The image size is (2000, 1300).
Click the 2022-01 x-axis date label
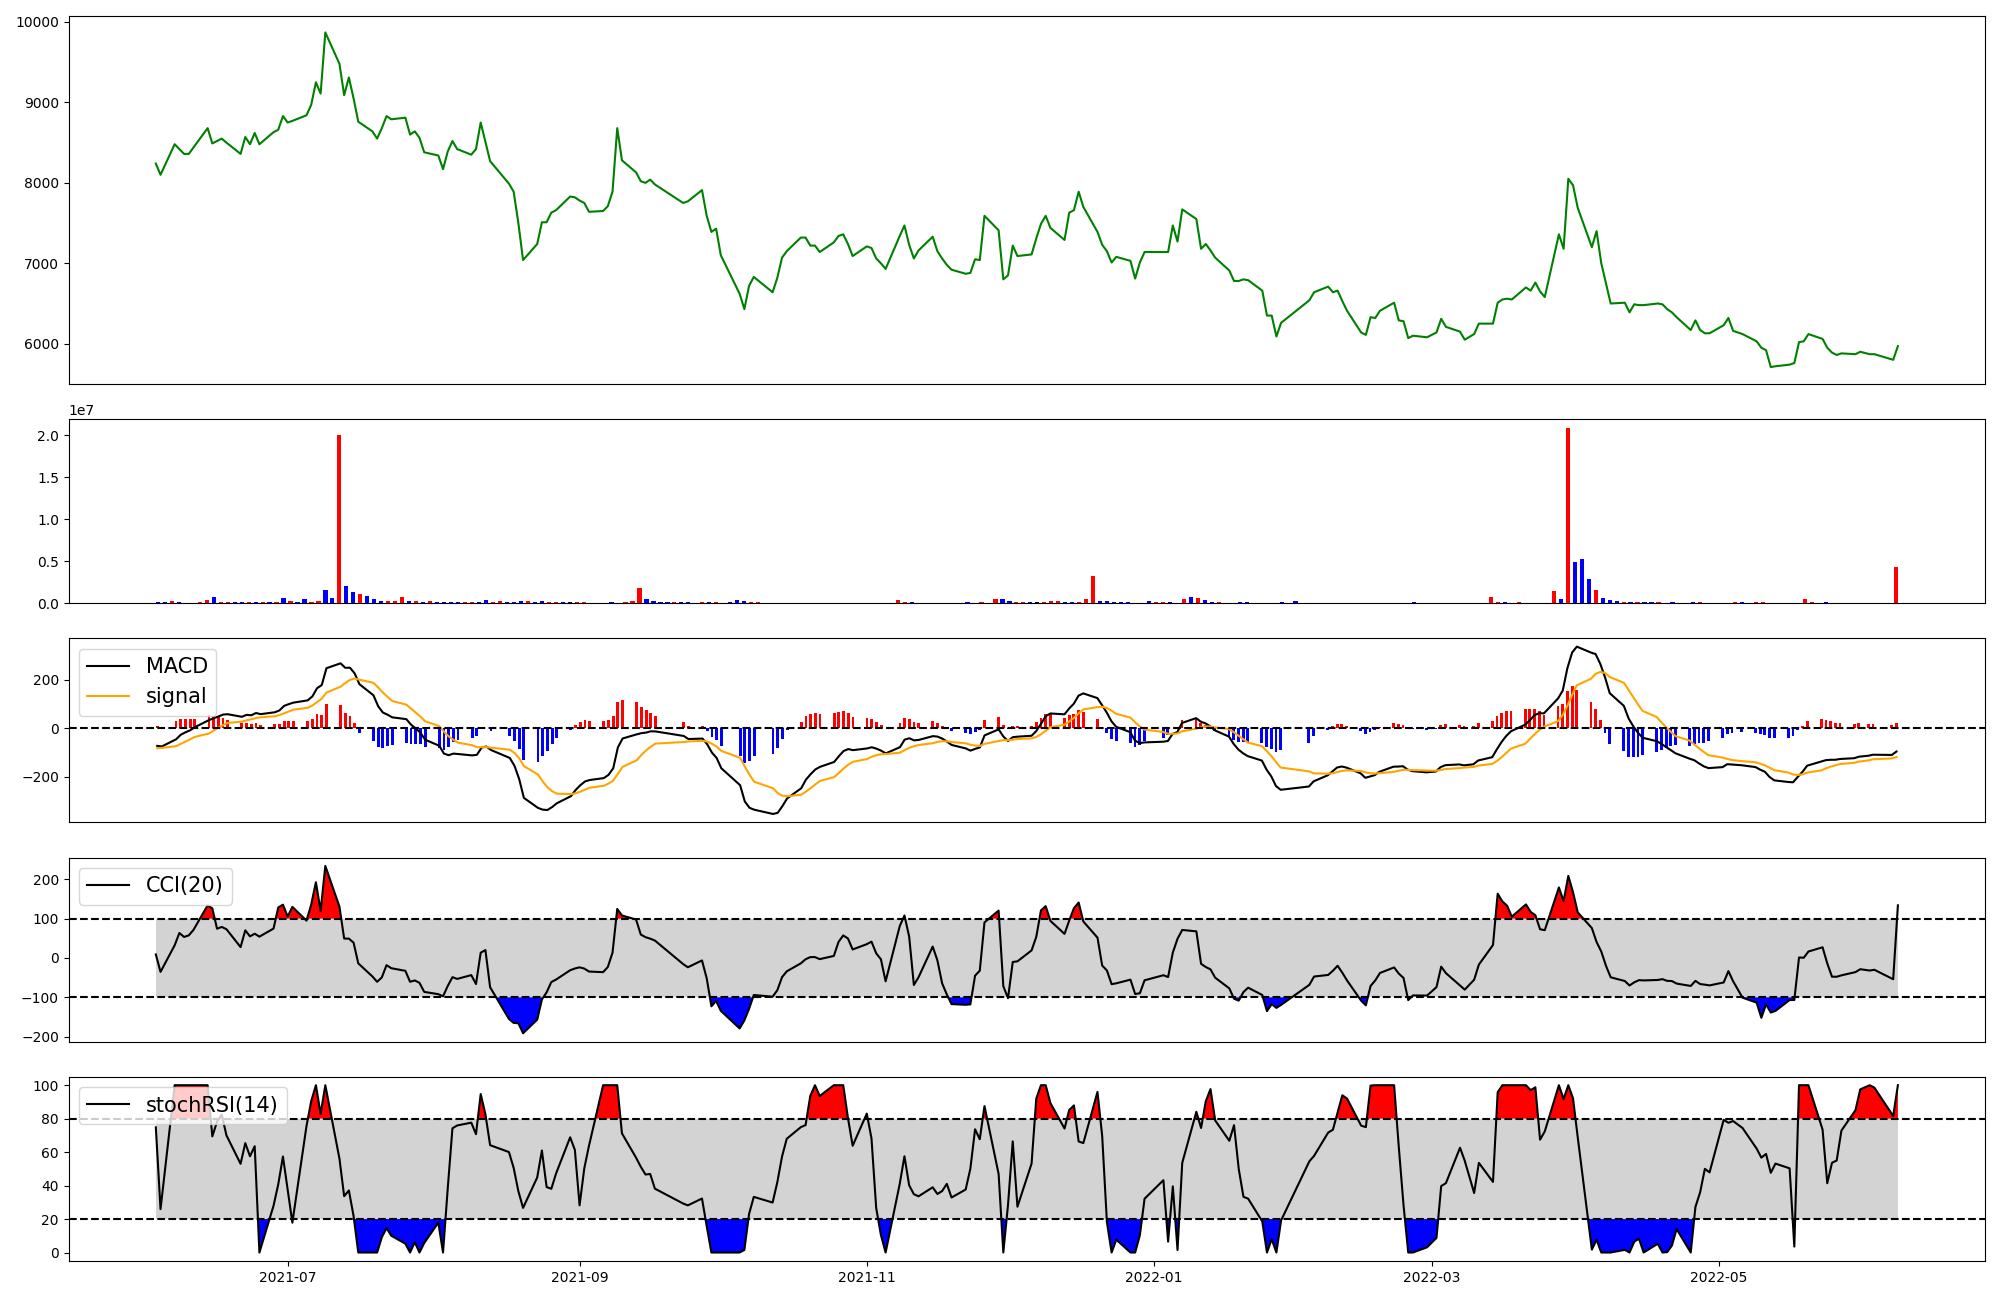[x=1154, y=1277]
